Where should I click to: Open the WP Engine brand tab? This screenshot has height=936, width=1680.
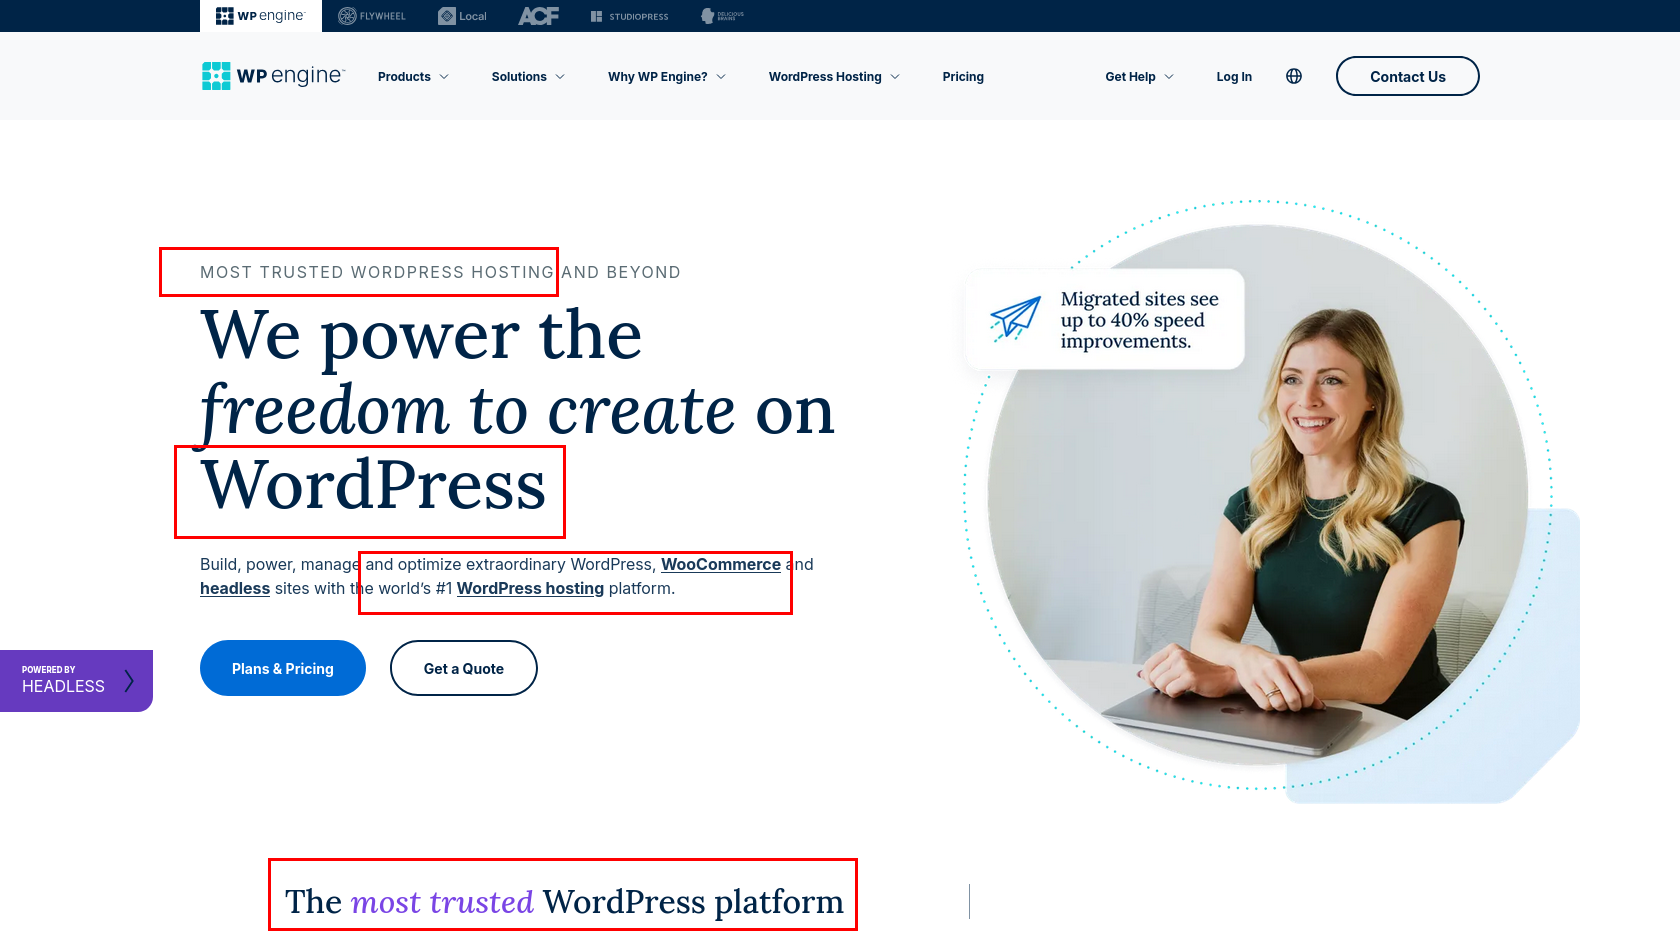point(260,16)
